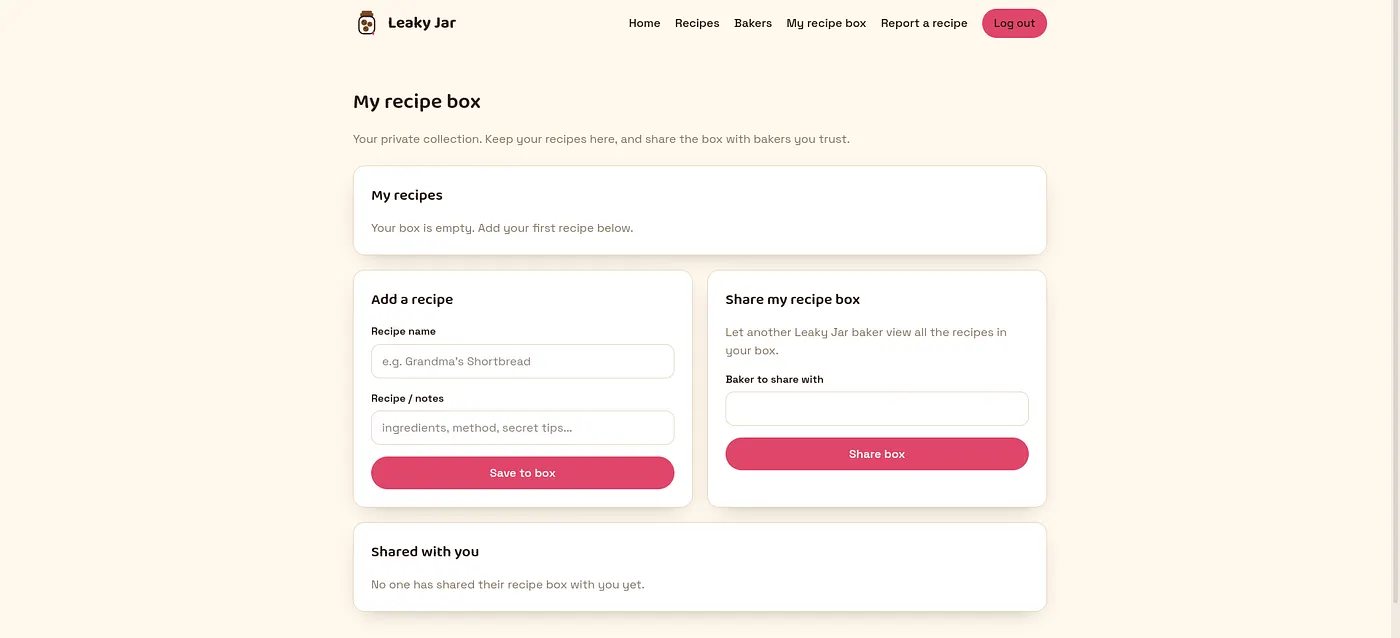Focus the Baker to share with field

[876, 408]
